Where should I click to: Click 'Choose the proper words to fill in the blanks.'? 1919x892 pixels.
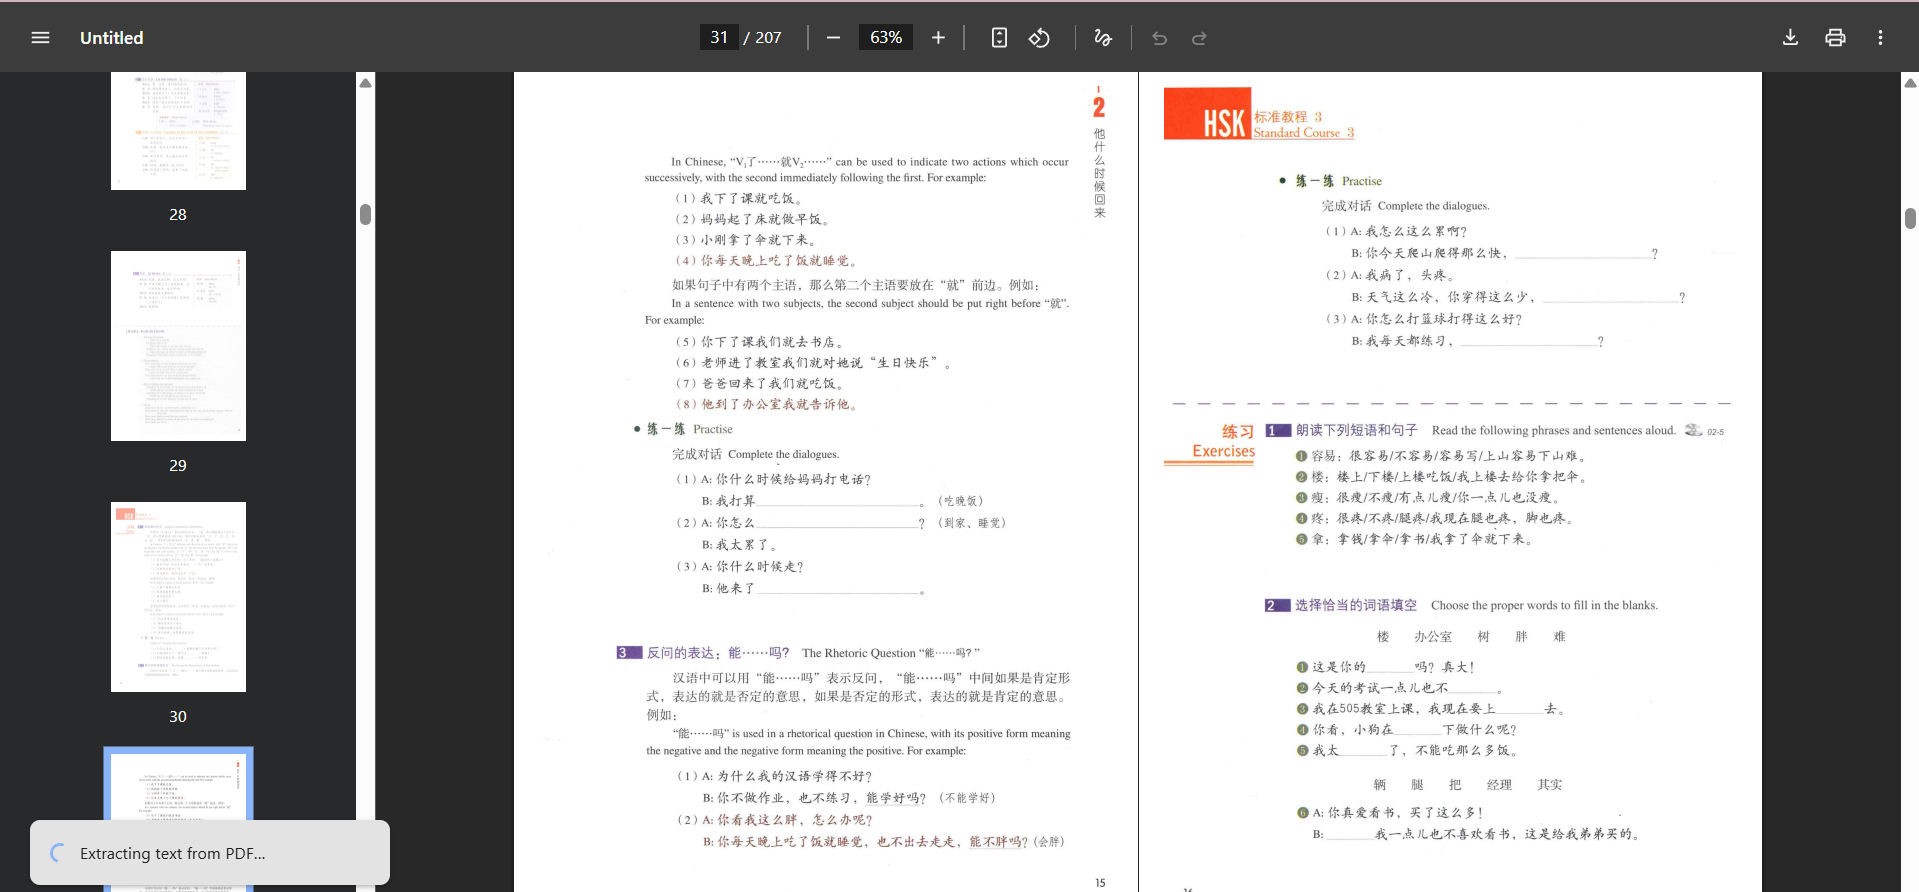coord(1544,605)
